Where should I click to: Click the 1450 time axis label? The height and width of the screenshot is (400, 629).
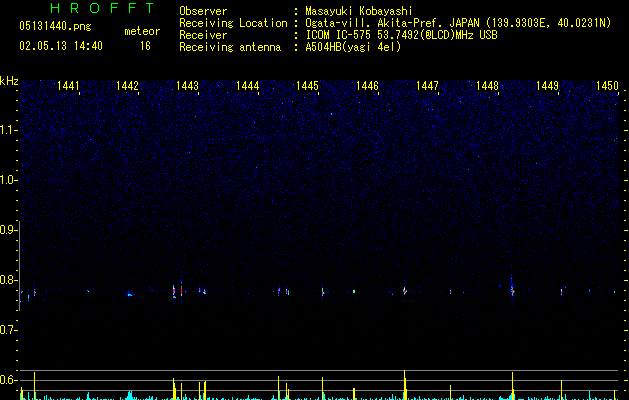pyautogui.click(x=607, y=86)
